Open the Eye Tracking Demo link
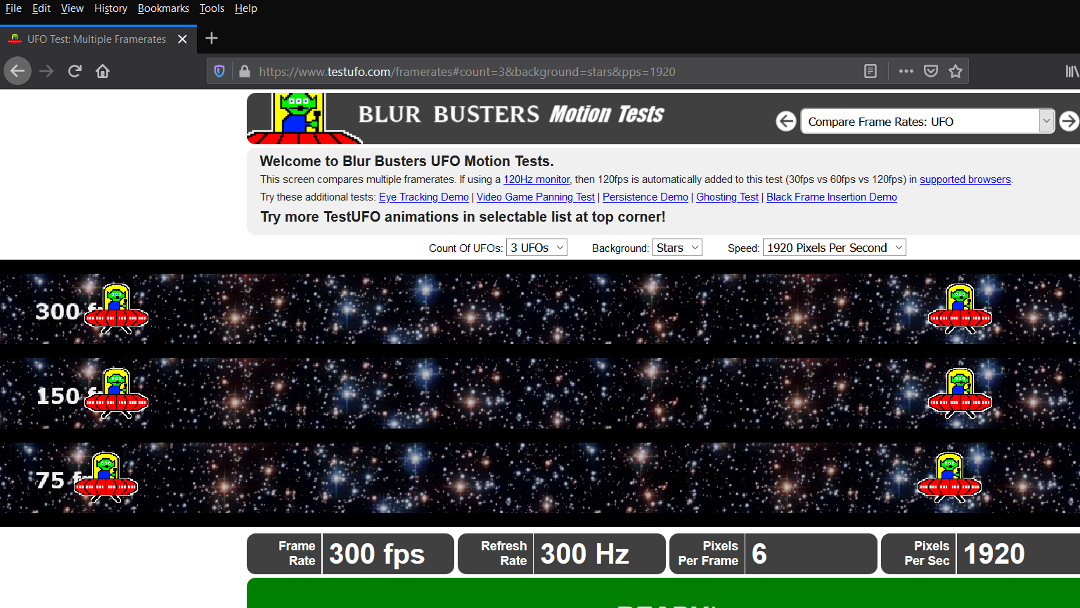The image size is (1080, 608). click(424, 197)
